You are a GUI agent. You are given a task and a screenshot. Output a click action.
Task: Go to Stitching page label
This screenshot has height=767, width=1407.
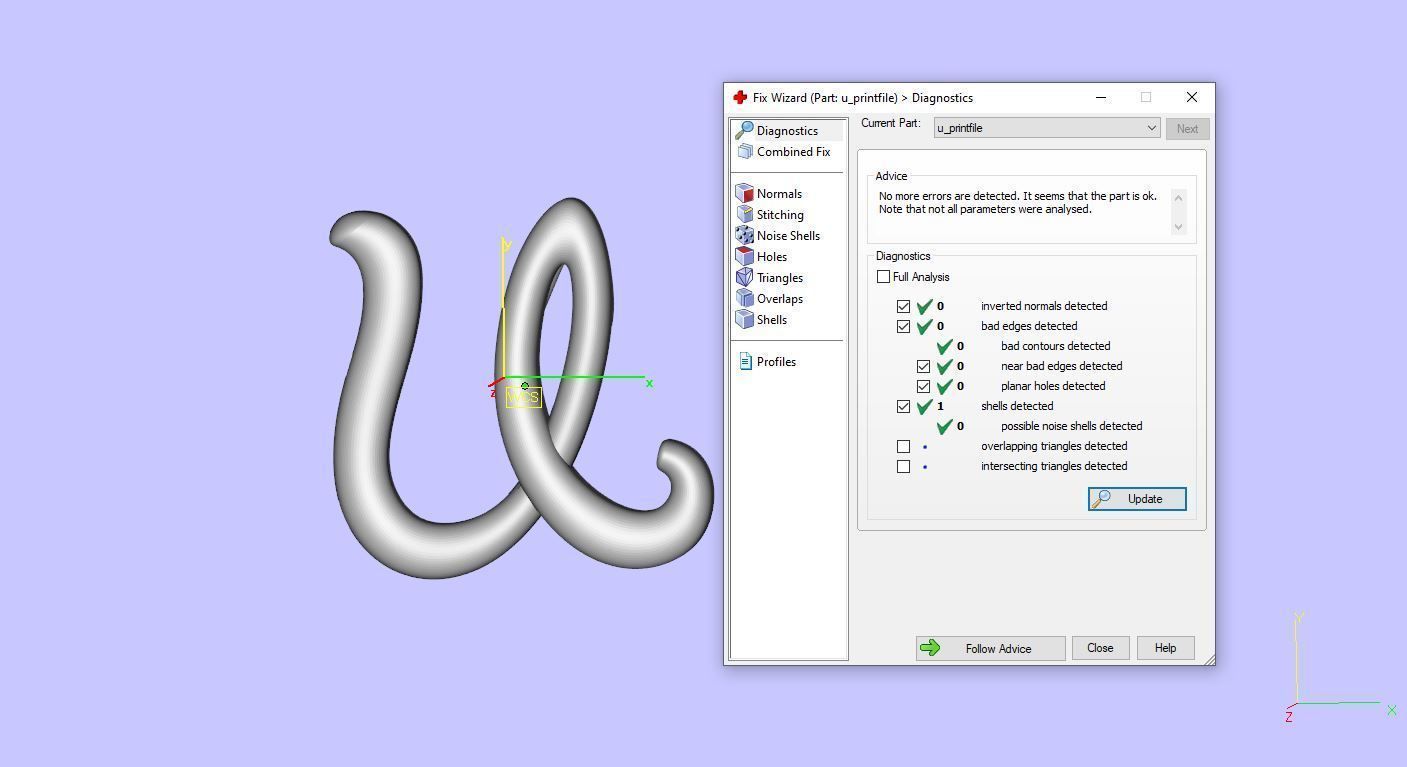pyautogui.click(x=780, y=215)
